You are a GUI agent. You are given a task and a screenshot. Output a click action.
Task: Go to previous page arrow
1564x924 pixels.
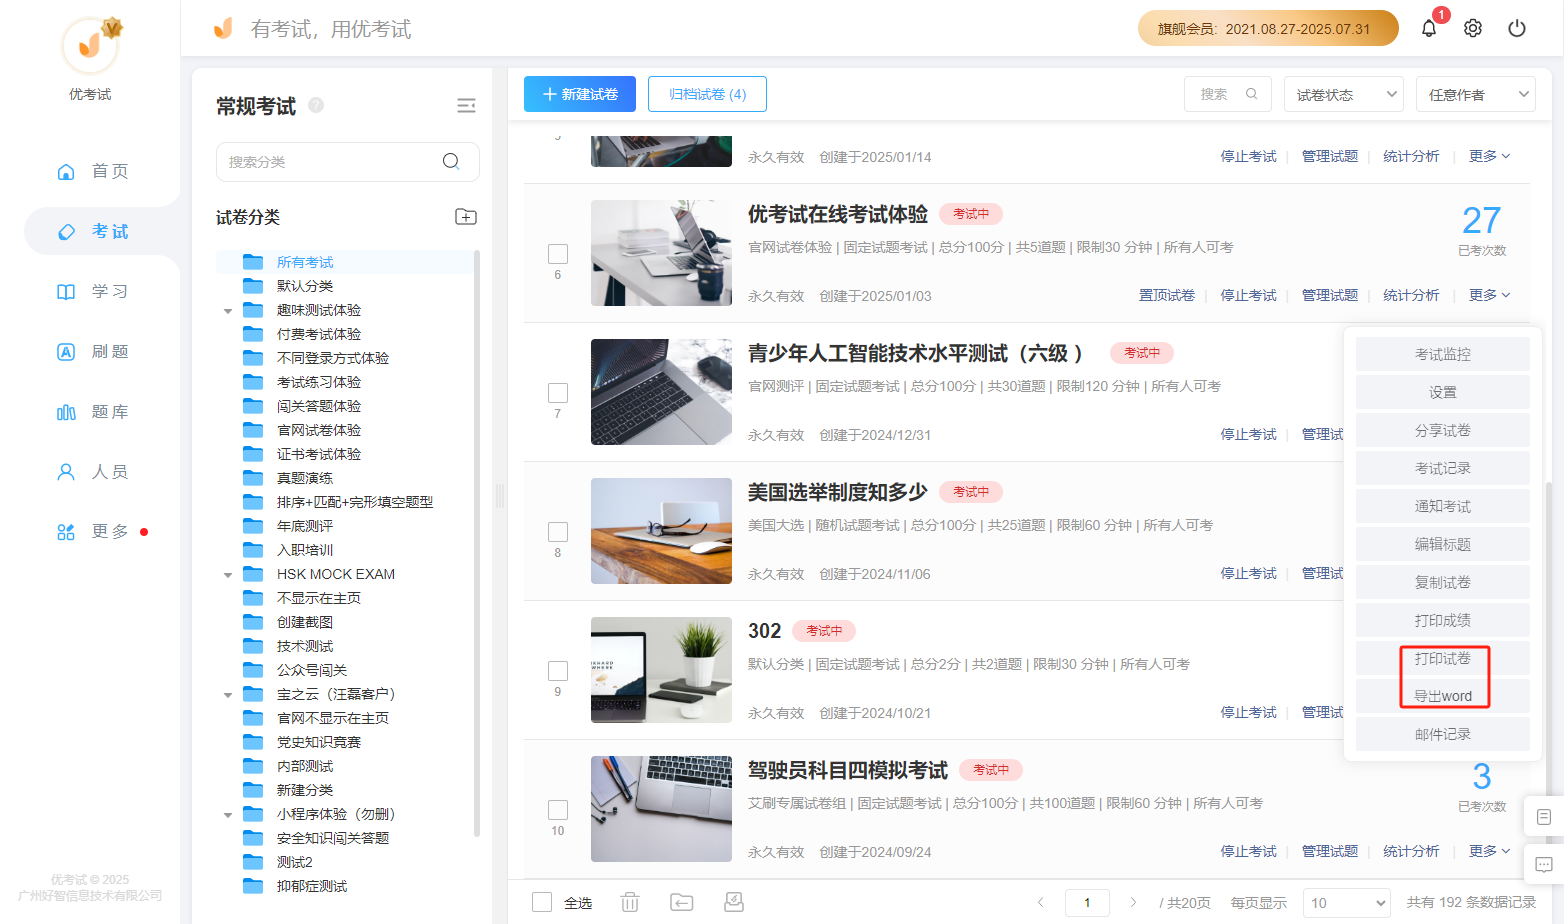1041,902
